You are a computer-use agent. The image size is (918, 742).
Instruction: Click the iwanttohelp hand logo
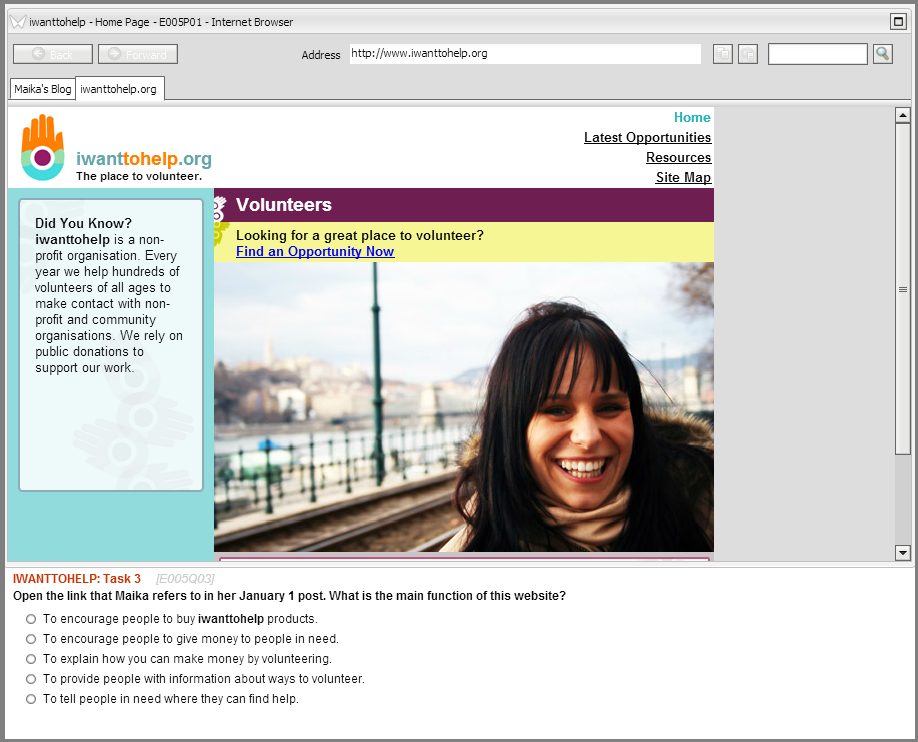tap(42, 148)
